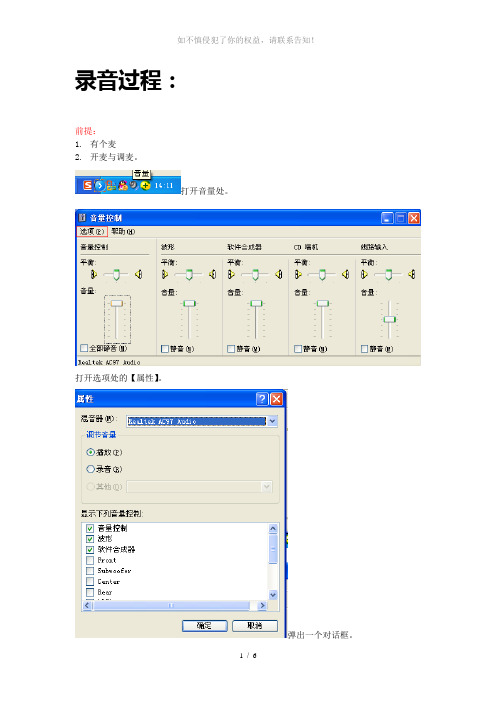This screenshot has width=496, height=702.
Task: Open the QQ penguin tray icon
Action: tap(123, 185)
